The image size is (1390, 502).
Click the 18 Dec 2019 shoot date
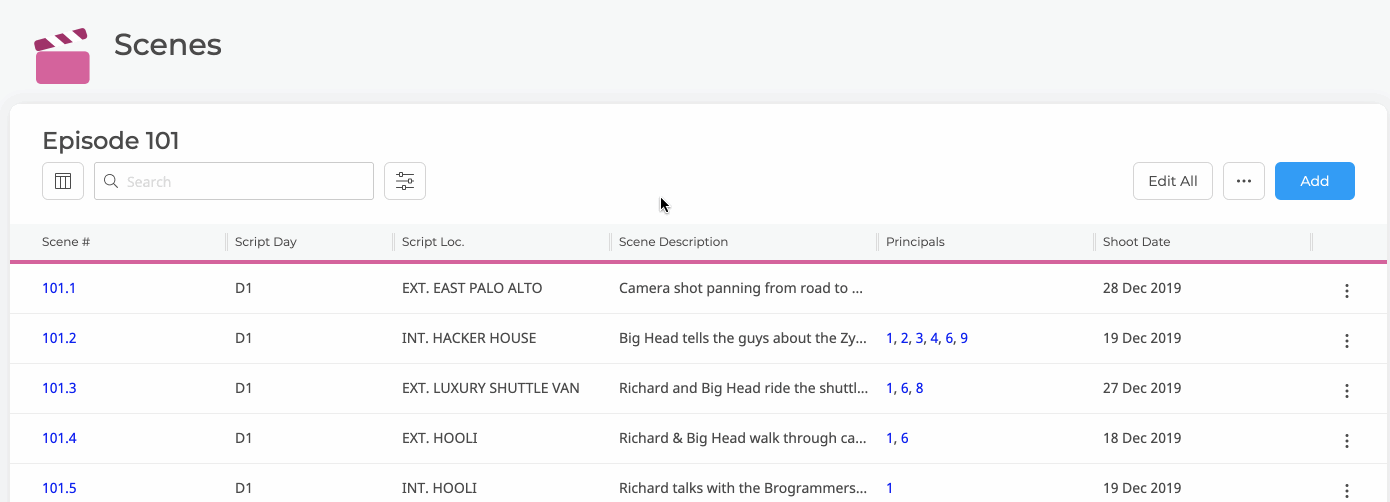[1142, 438]
